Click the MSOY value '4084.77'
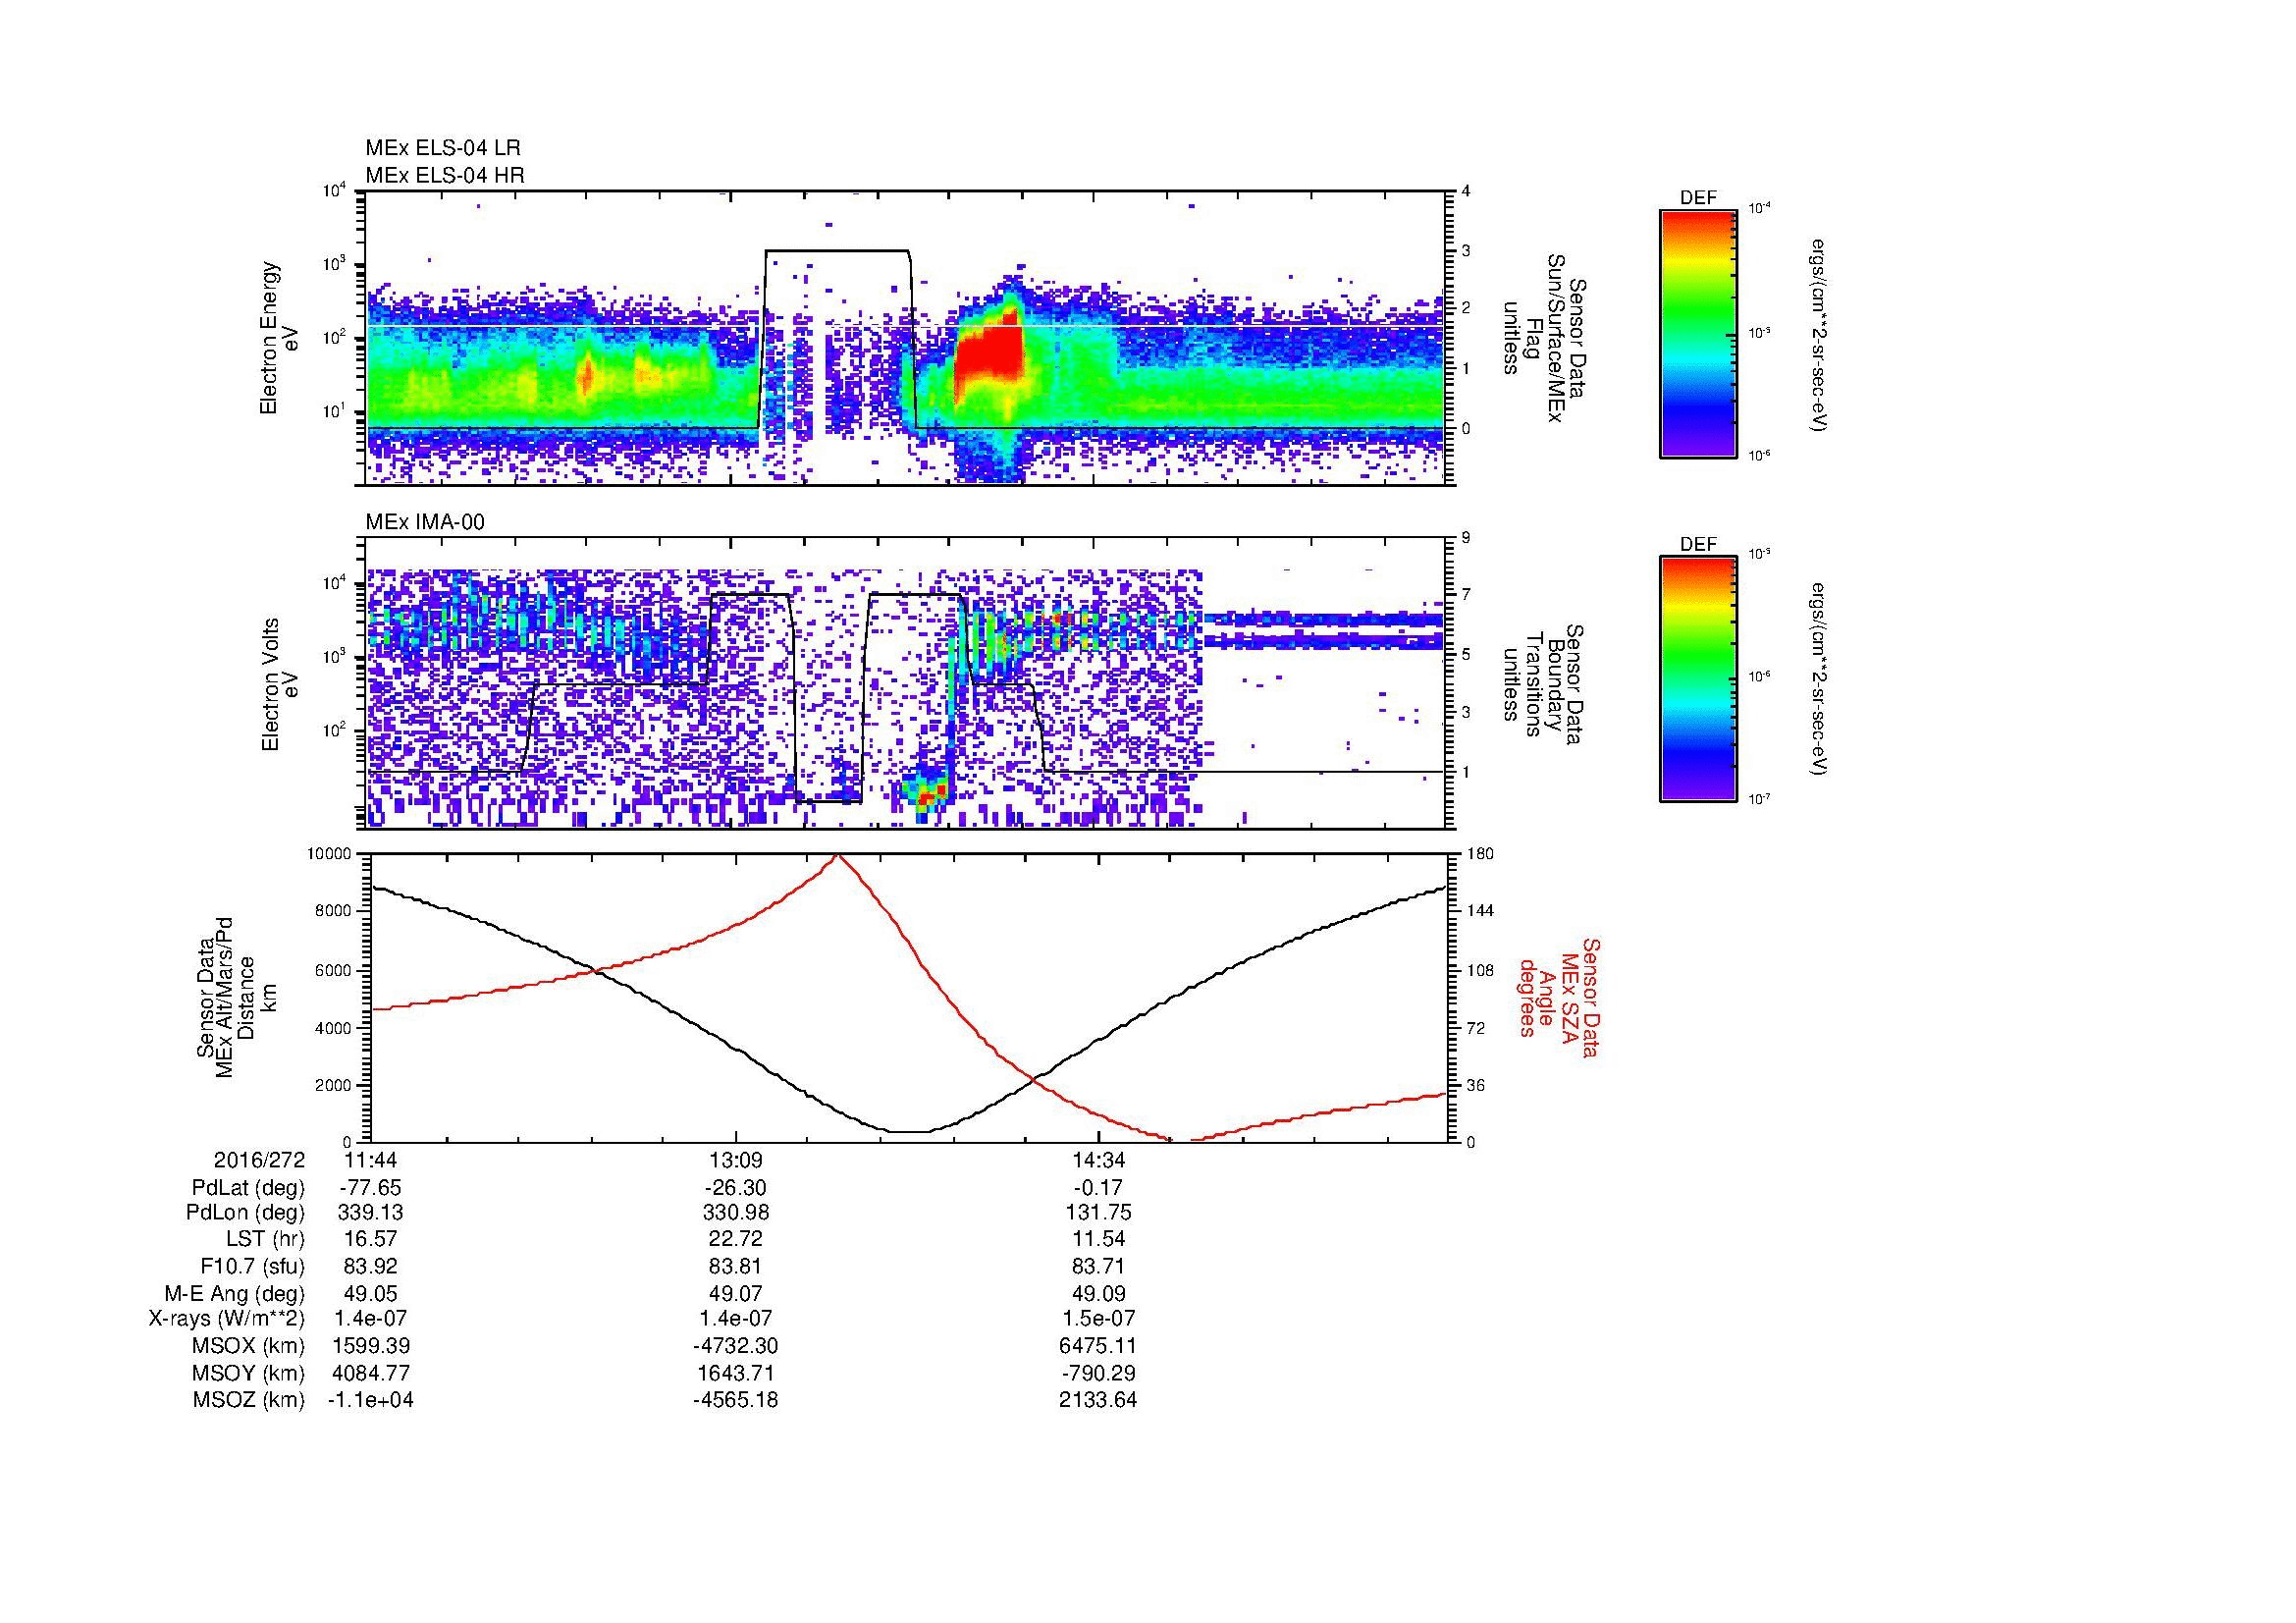The width and height of the screenshot is (2296, 1623). pos(371,1373)
